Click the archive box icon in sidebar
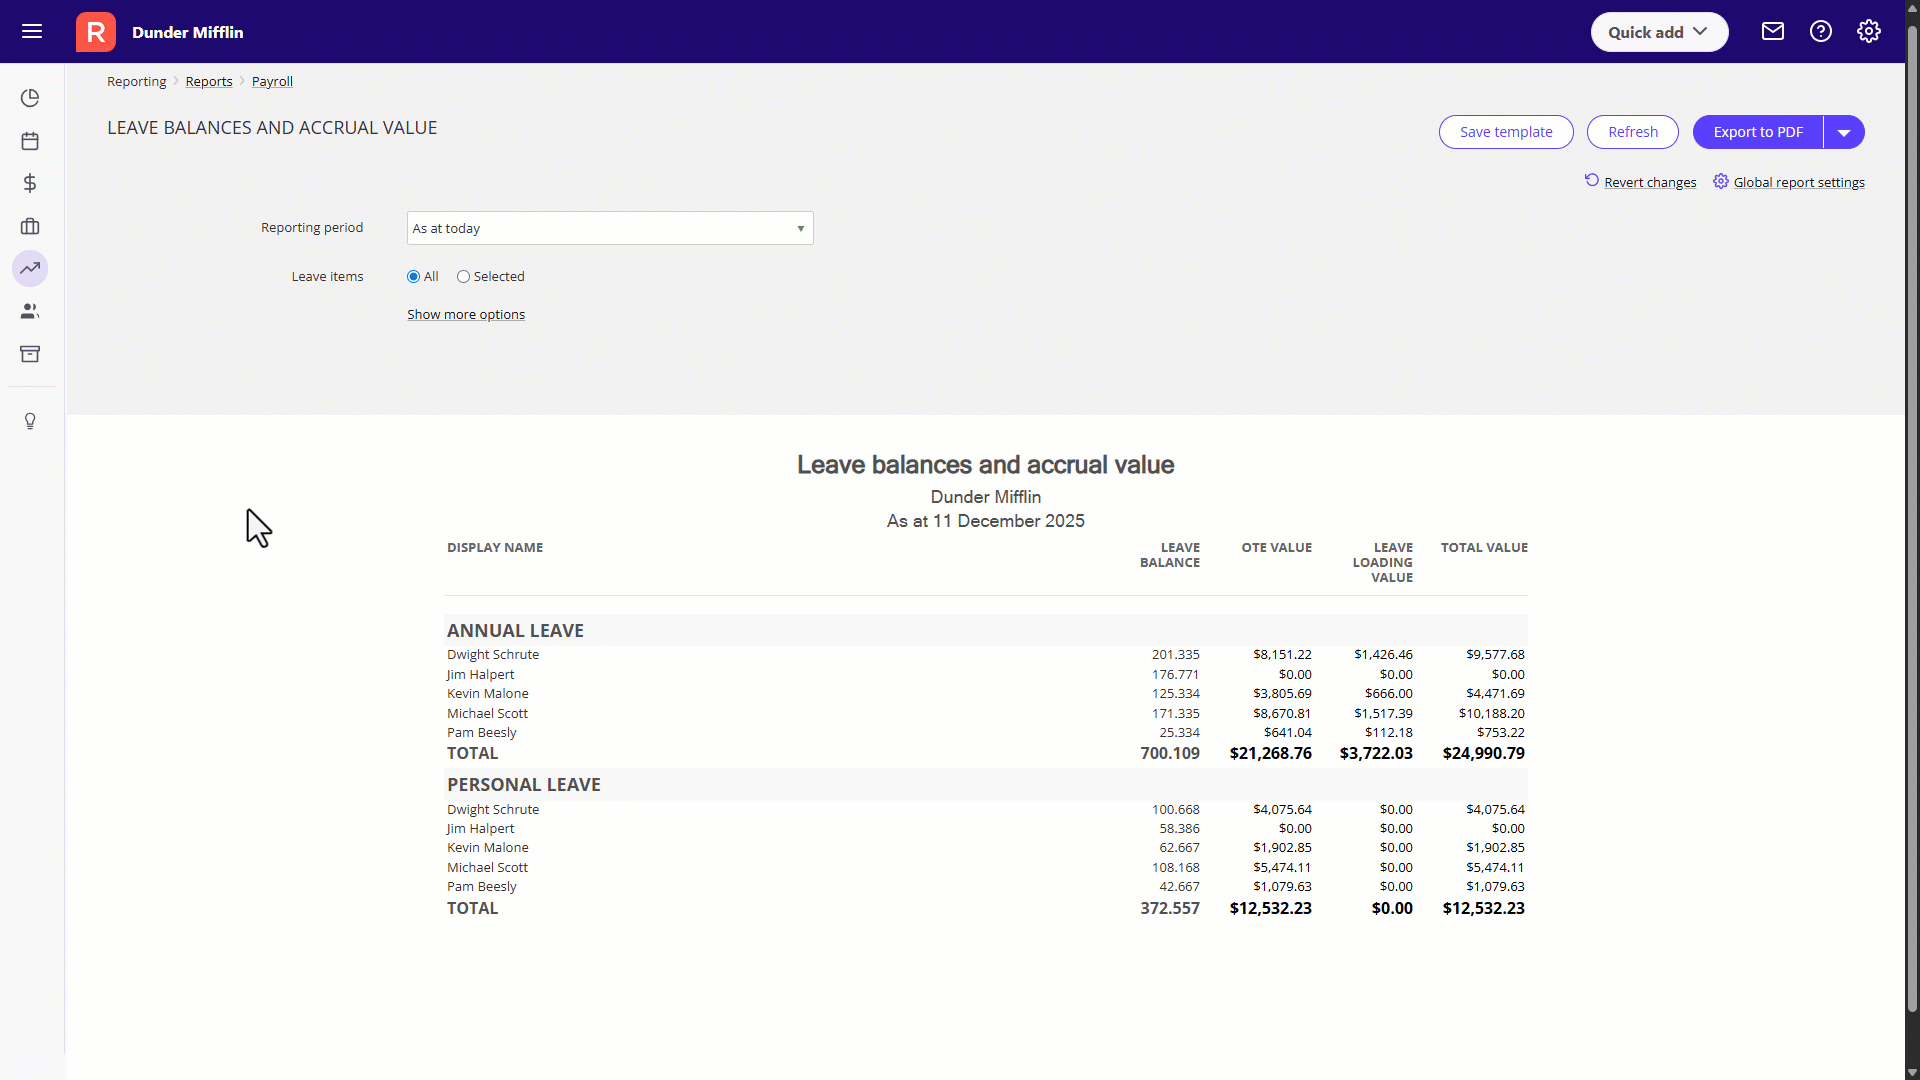 click(30, 354)
